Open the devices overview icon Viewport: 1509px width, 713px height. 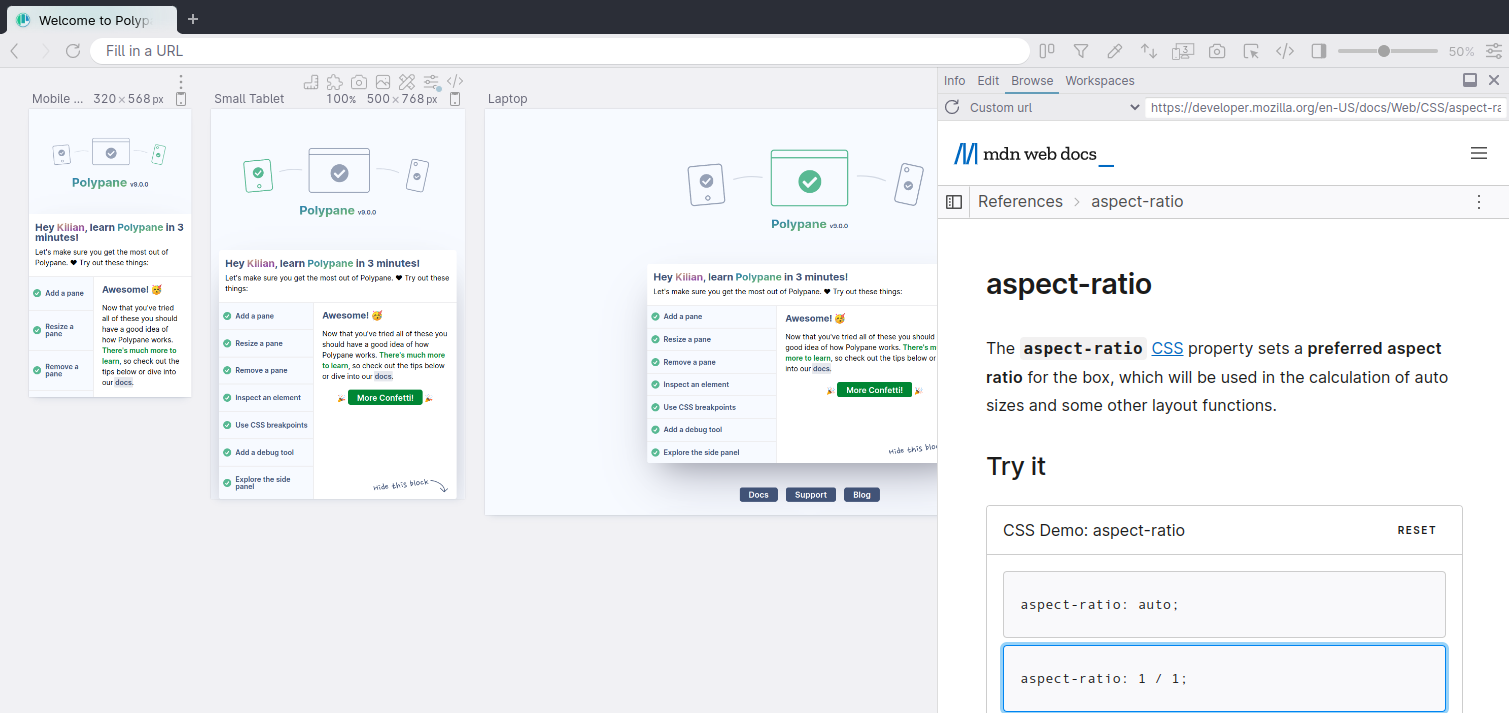[1183, 51]
